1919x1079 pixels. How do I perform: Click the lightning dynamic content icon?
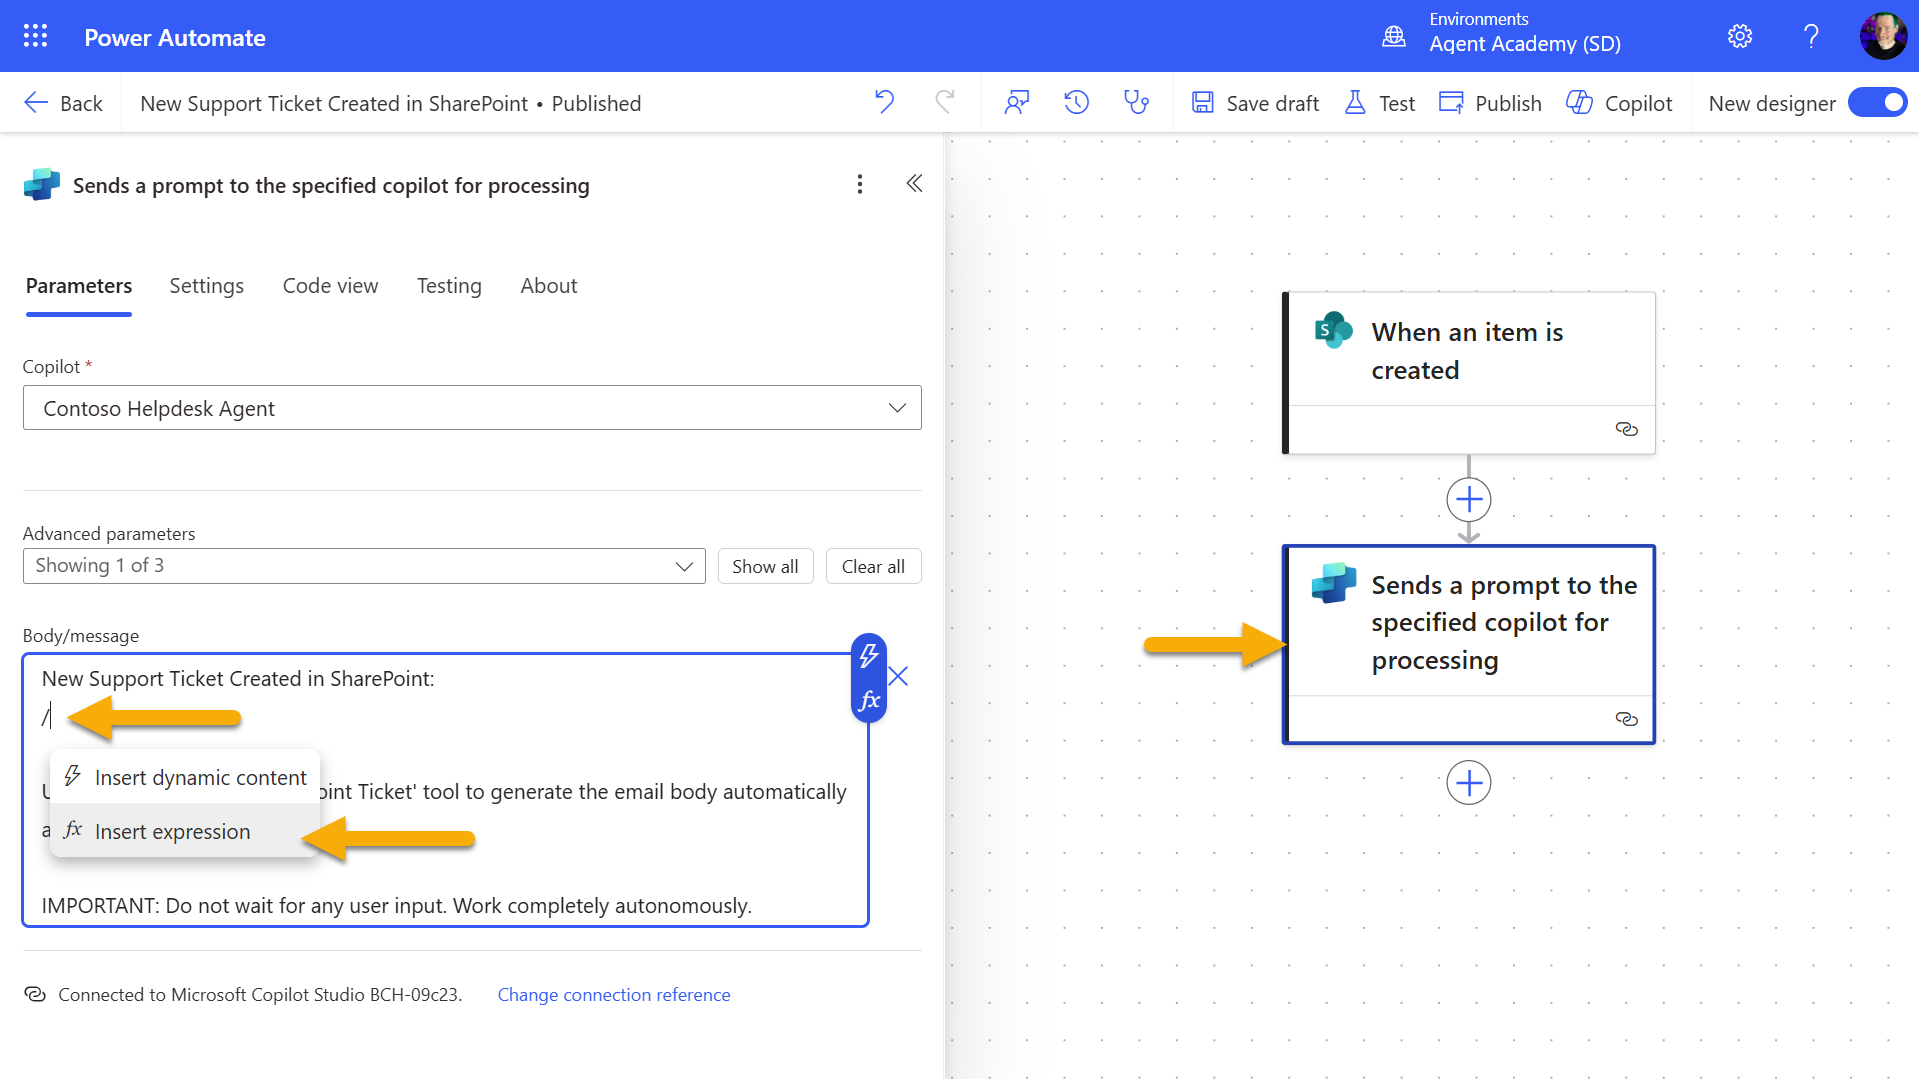point(869,657)
